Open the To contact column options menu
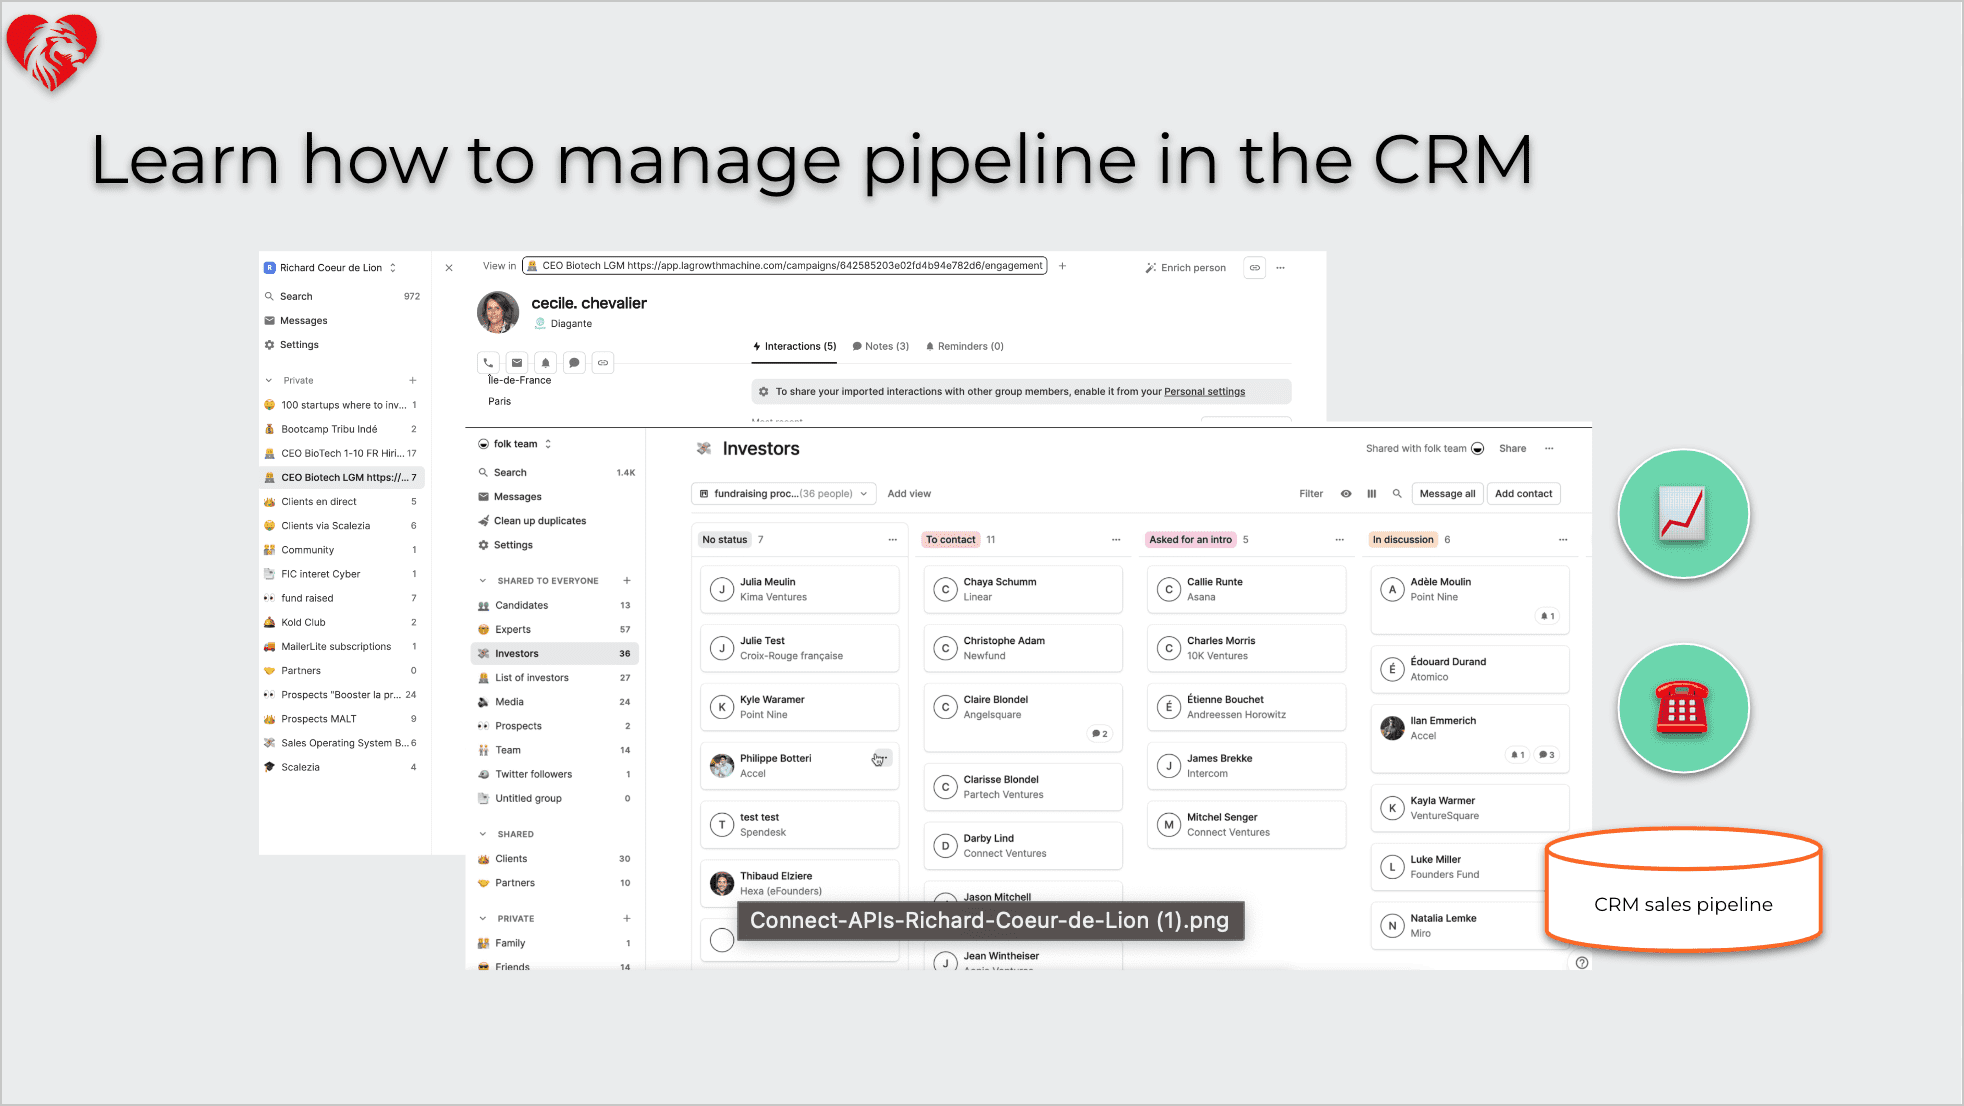Screen dimensions: 1964x1106 coord(1116,539)
